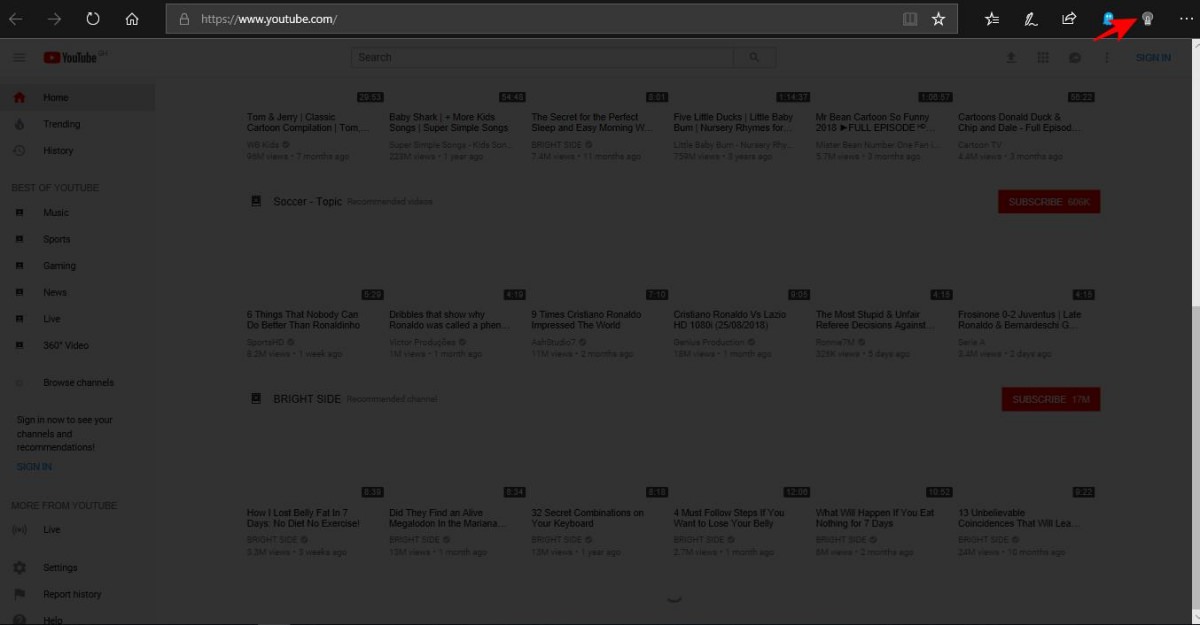This screenshot has height=625, width=1200.
Task: Open Frosinone 0-2 Juventus video
Action: click(x=1019, y=320)
